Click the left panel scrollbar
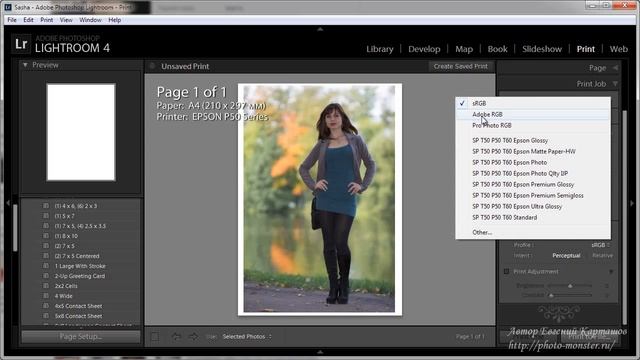This screenshot has width=640, height=360. 15,228
